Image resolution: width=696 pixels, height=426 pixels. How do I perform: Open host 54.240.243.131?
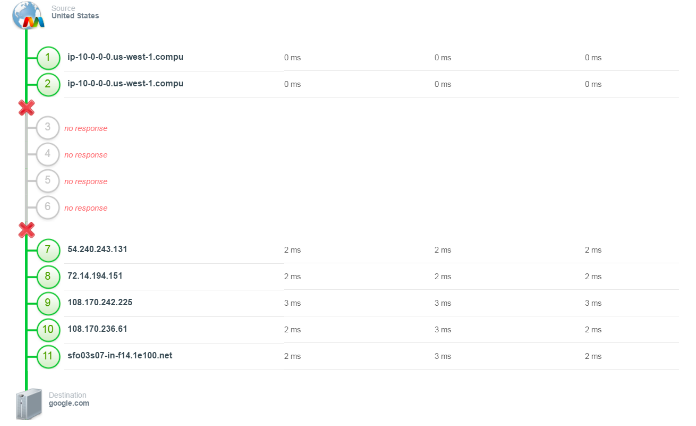click(97, 249)
